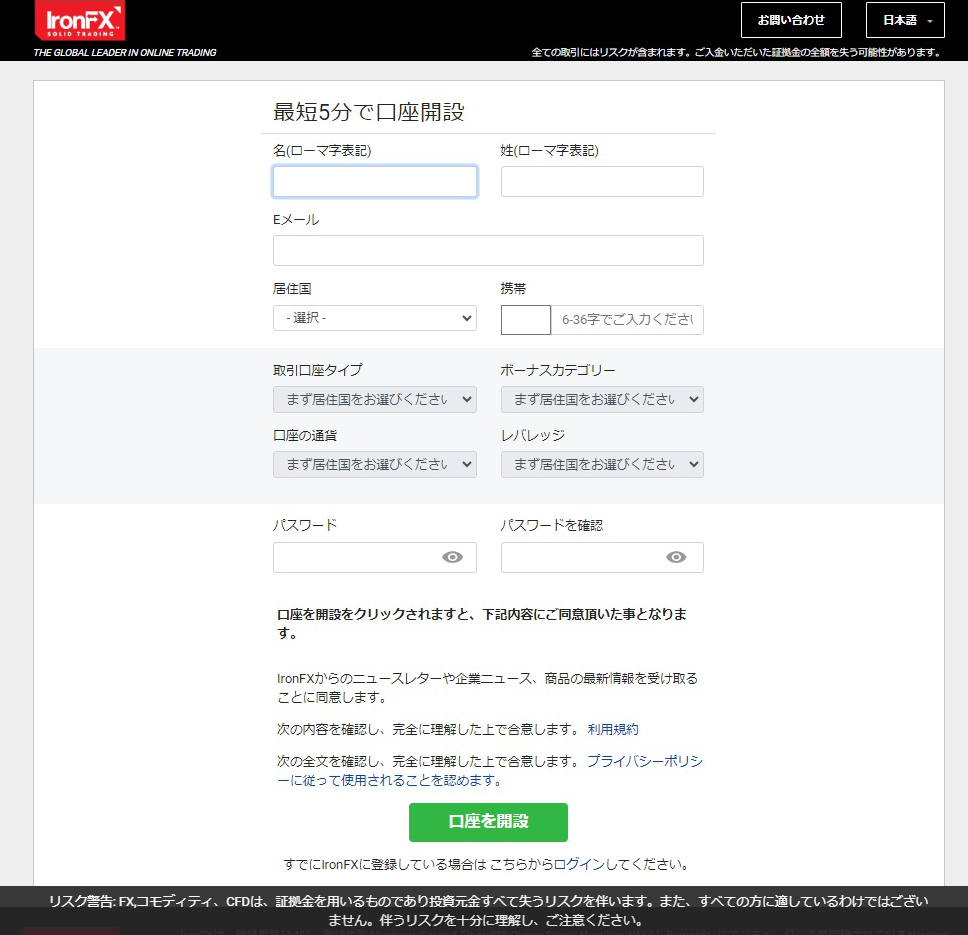The height and width of the screenshot is (935, 968).
Task: Open the プライバシーポリシー link
Action: click(x=490, y=771)
